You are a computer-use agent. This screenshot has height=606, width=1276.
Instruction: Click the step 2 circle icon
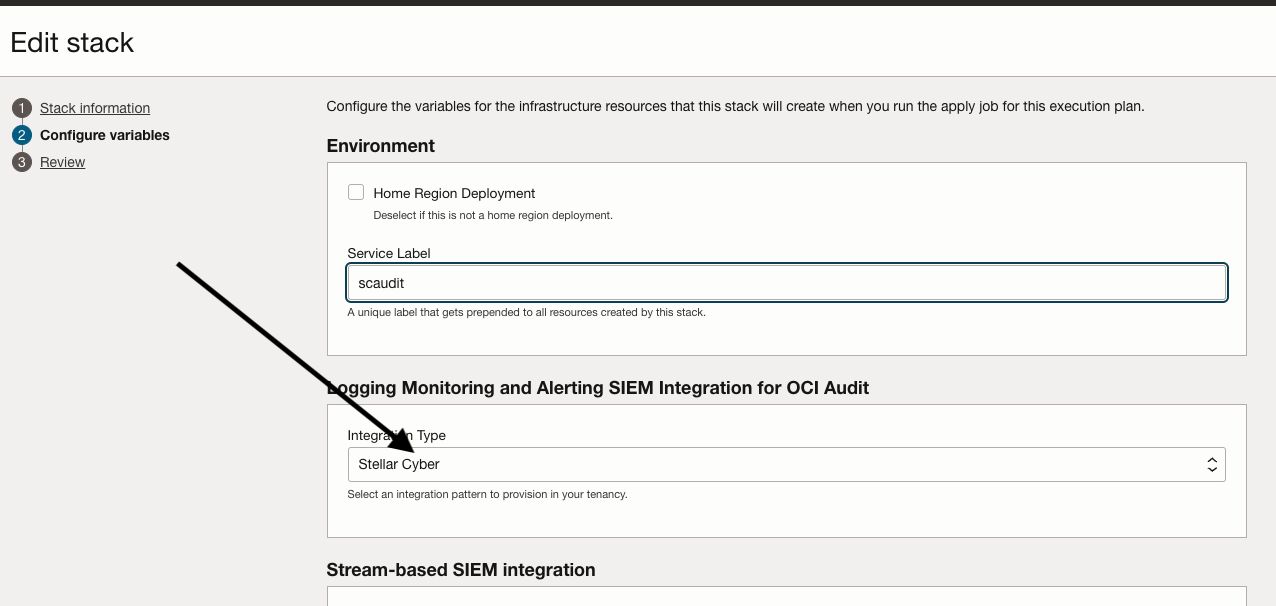(22, 135)
